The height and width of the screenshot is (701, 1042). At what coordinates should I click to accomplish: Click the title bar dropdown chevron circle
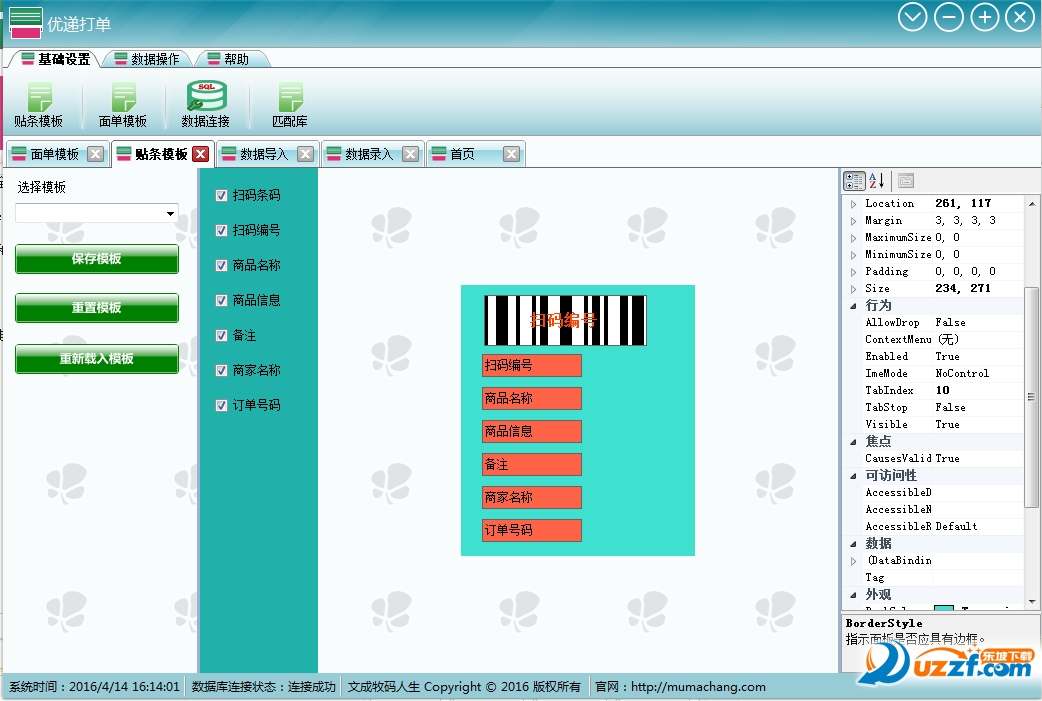(912, 17)
